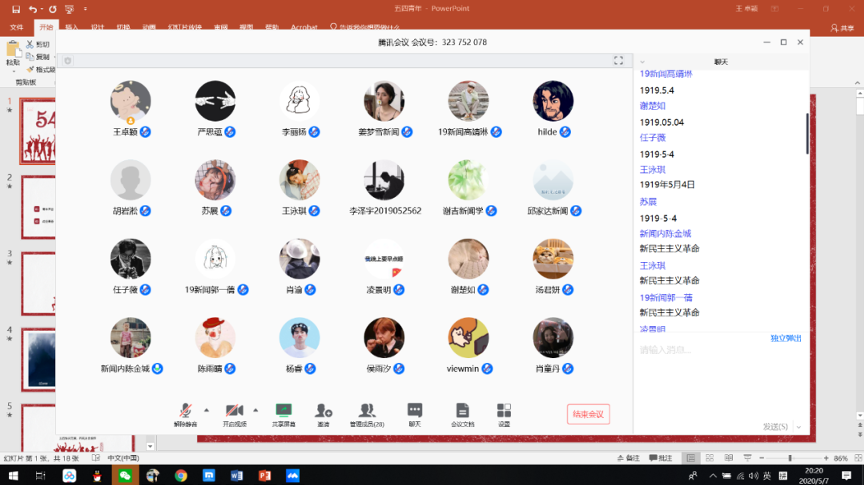Screen dimensions: 864x485
Task: Start slideshow from beginning icon in quick access
Action: coord(69,9)
